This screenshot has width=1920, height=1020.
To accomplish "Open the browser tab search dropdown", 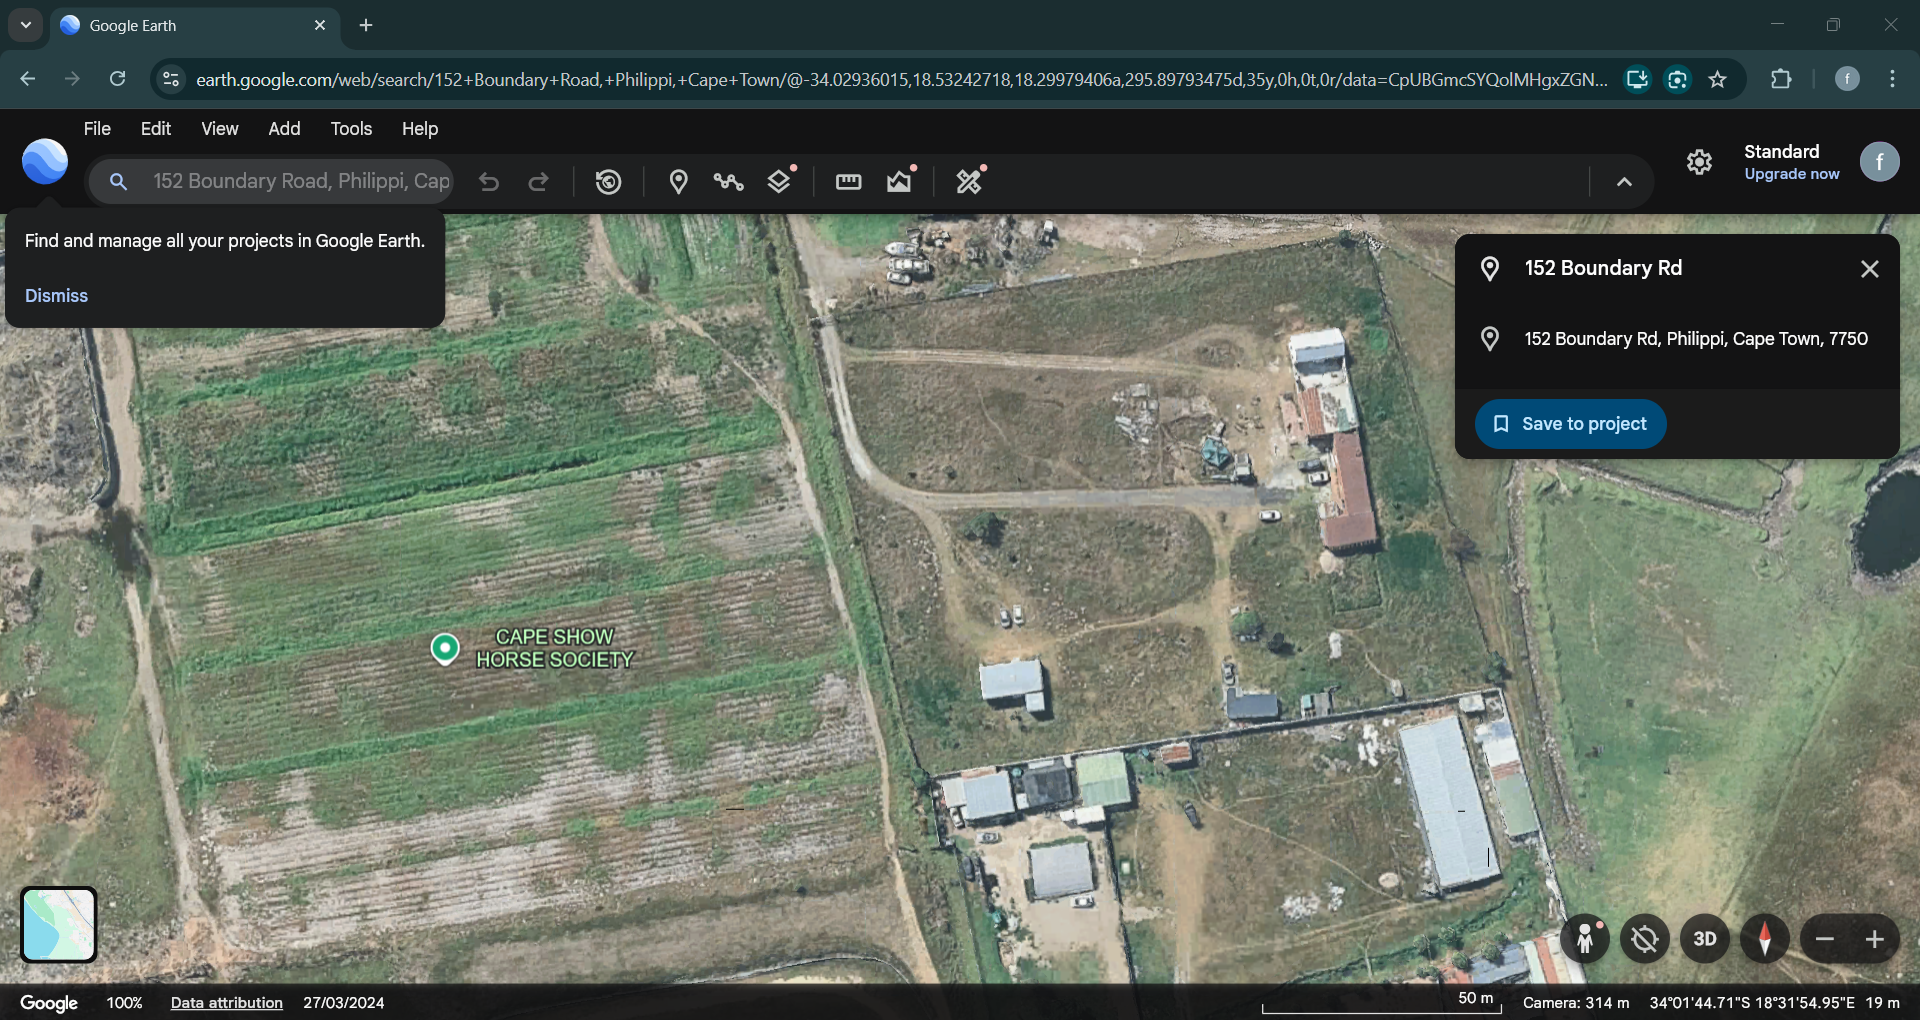I will tap(26, 25).
